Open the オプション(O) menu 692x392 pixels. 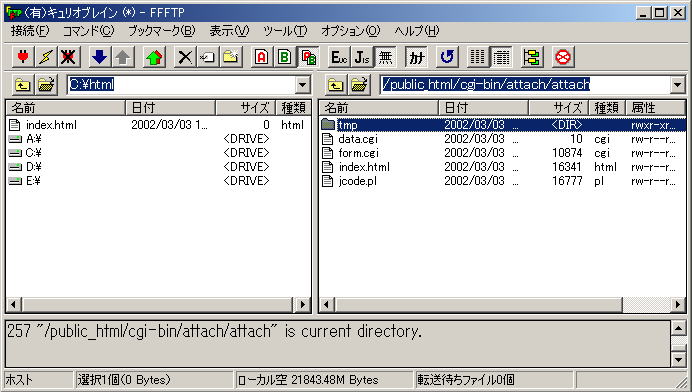click(350, 31)
